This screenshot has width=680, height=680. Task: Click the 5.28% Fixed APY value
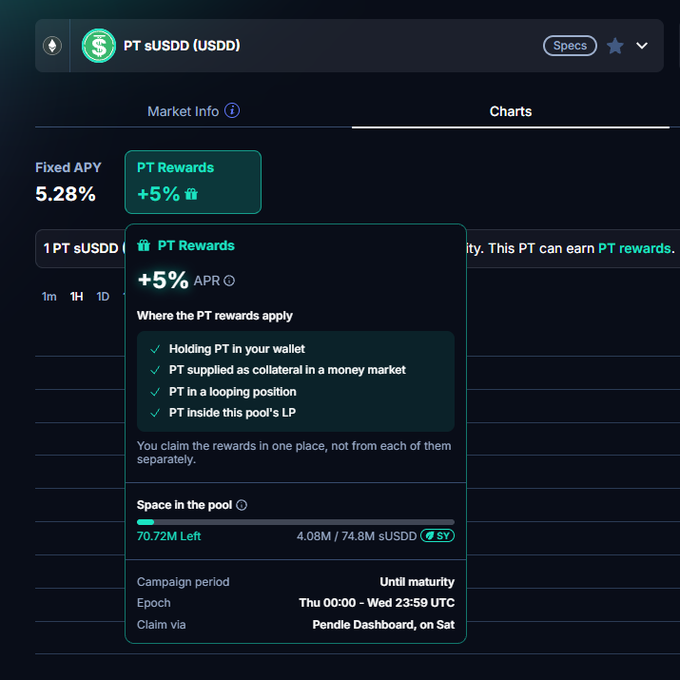pyautogui.click(x=65, y=194)
